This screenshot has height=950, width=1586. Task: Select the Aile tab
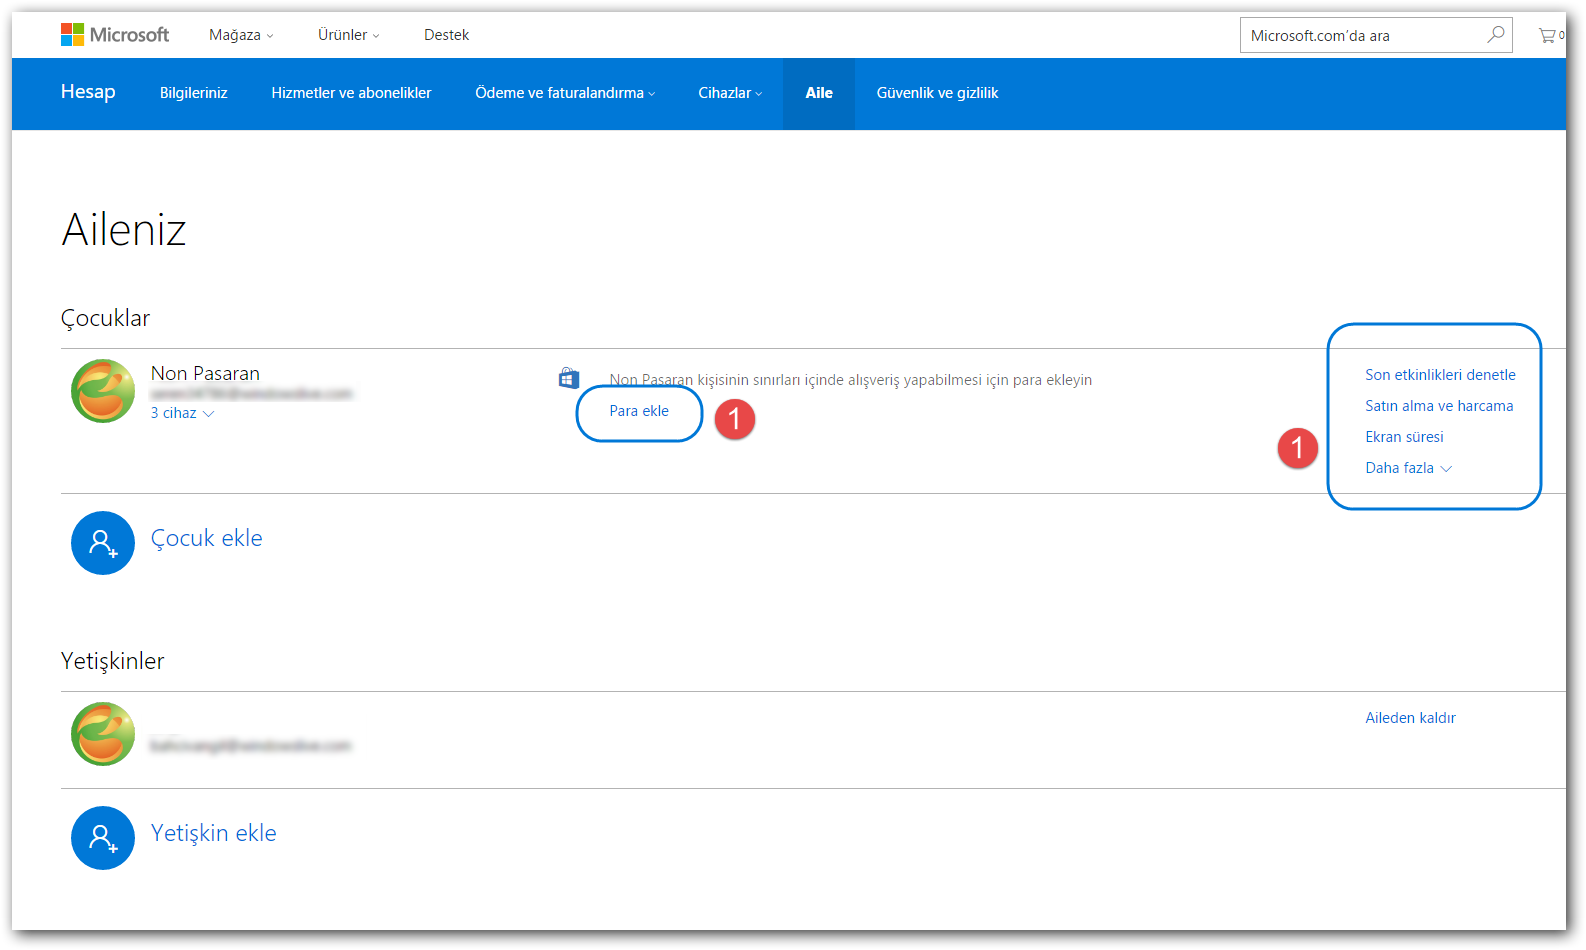pyautogui.click(x=819, y=93)
